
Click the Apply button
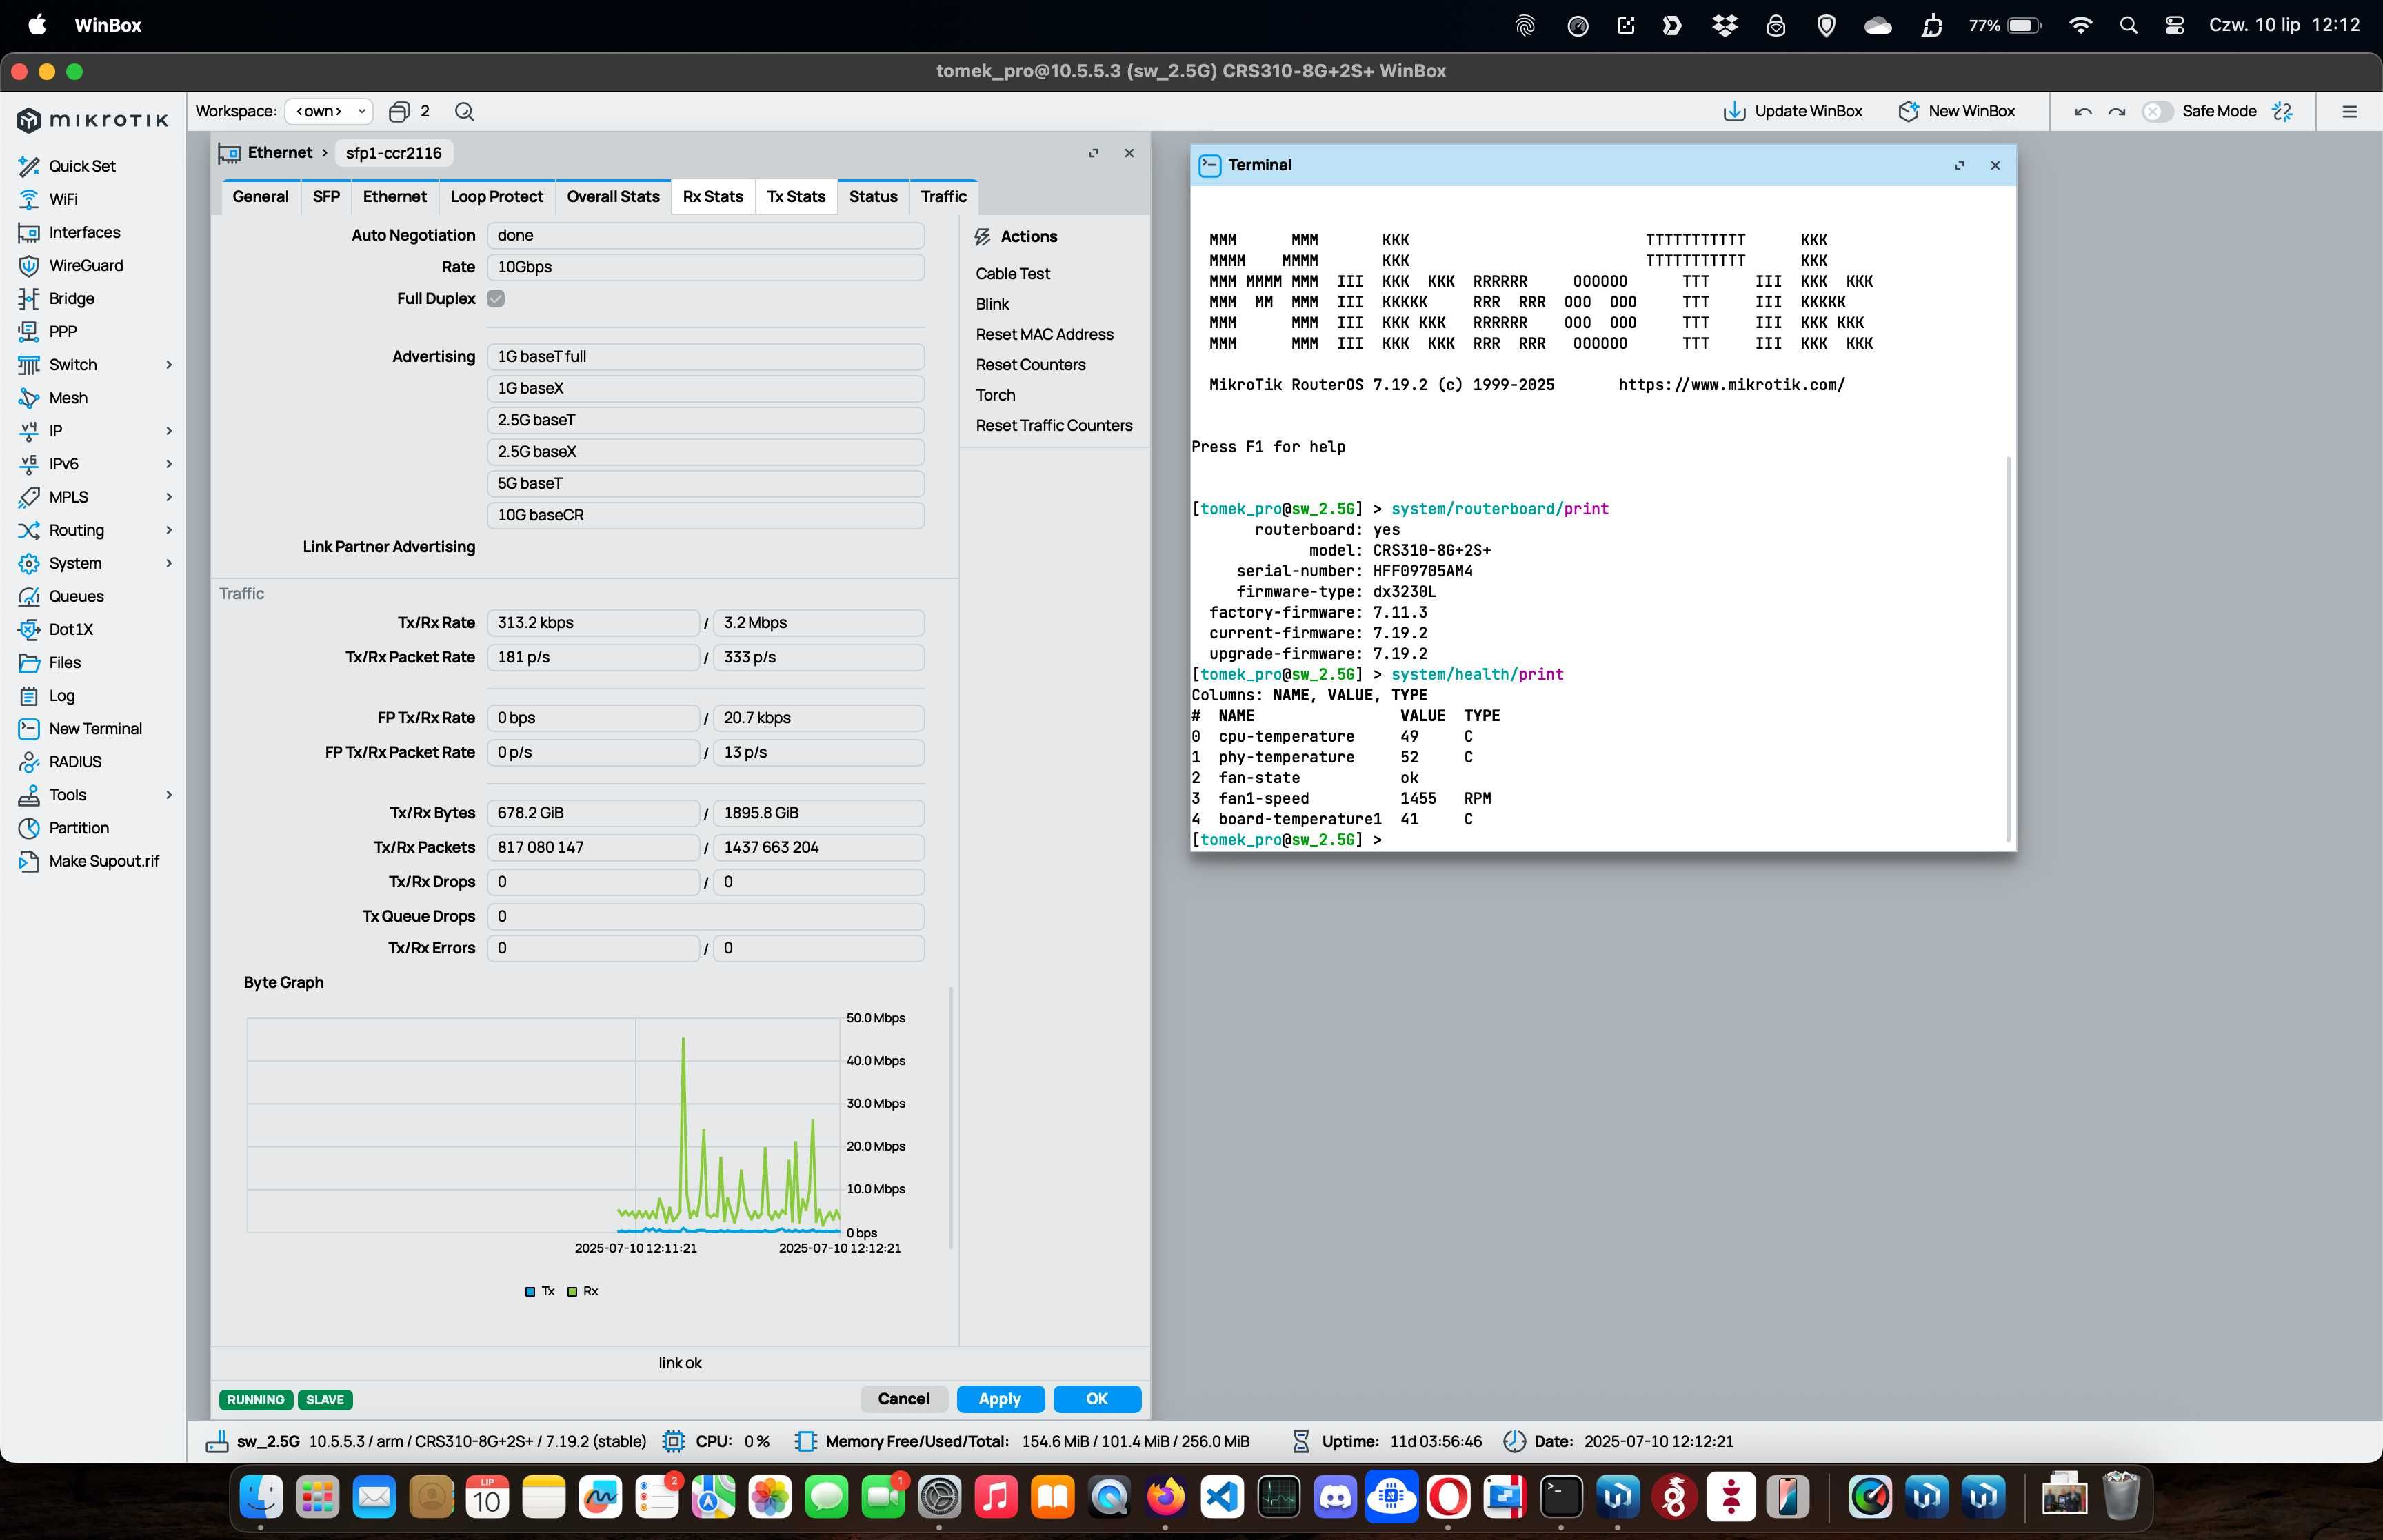tap(1000, 1398)
